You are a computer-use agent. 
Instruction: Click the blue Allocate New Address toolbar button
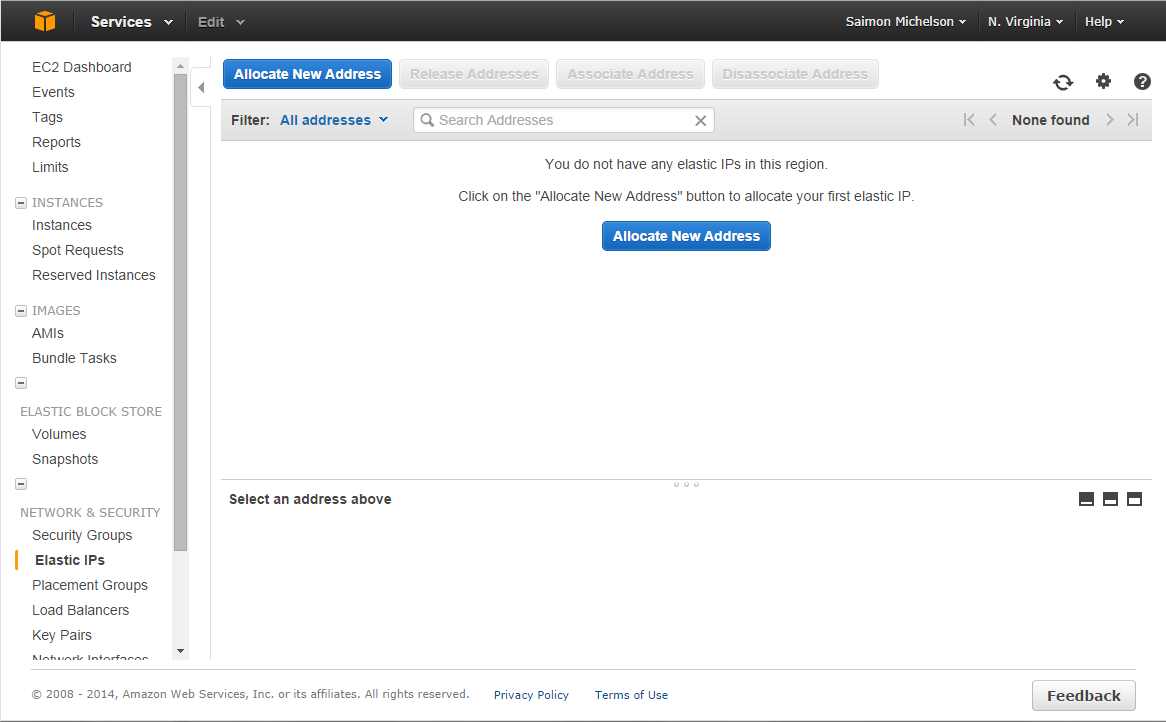click(307, 74)
